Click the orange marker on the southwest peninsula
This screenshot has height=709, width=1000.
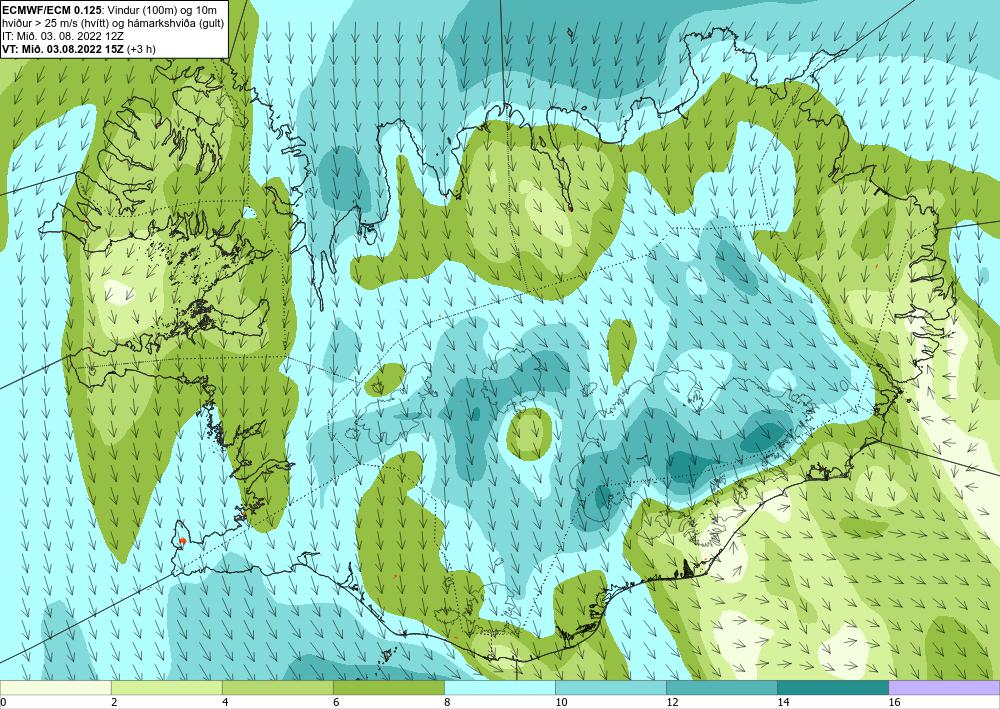coord(182,541)
